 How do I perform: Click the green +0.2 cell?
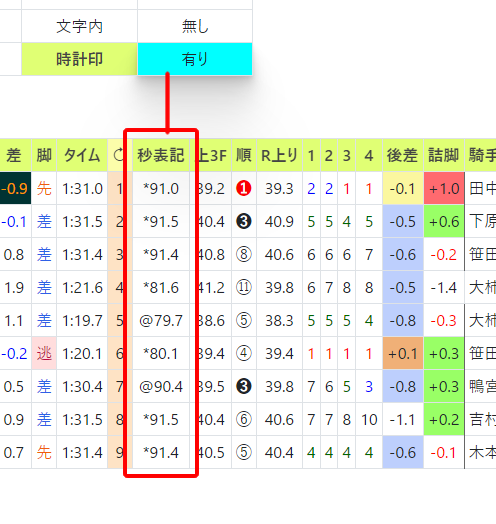tap(444, 419)
